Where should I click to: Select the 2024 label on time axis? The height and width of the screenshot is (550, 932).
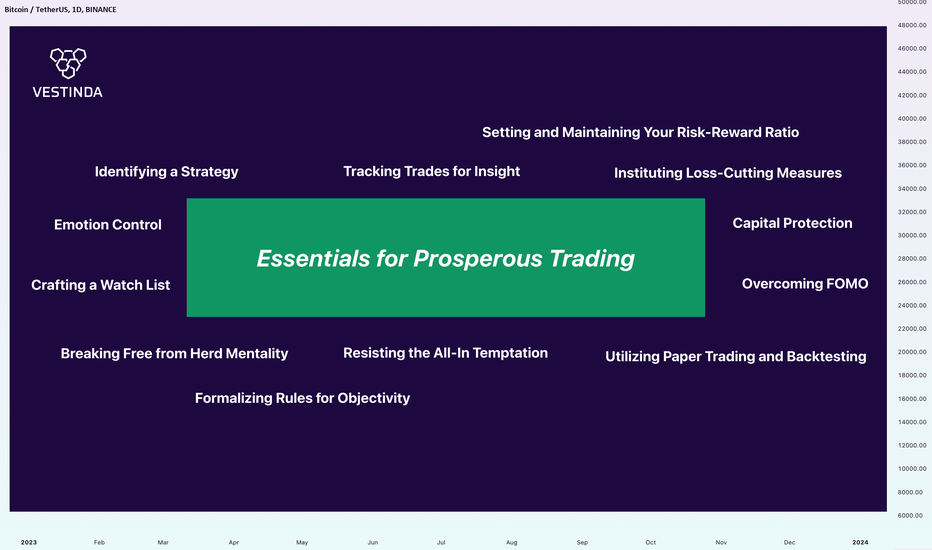860,542
